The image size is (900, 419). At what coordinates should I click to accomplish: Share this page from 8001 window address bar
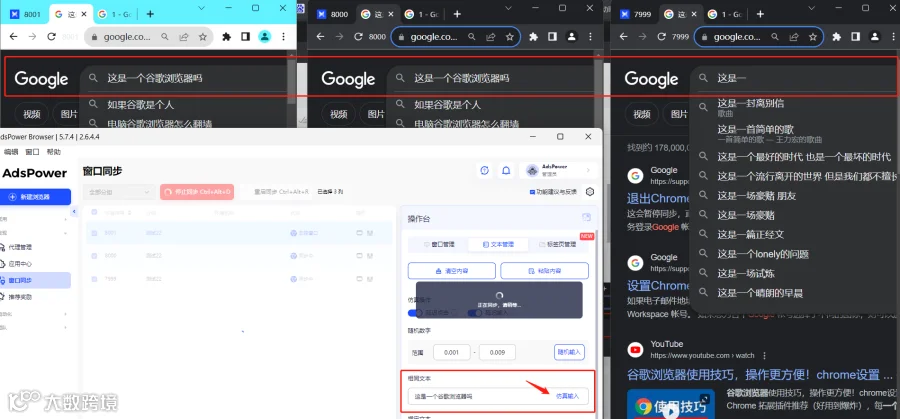184,37
